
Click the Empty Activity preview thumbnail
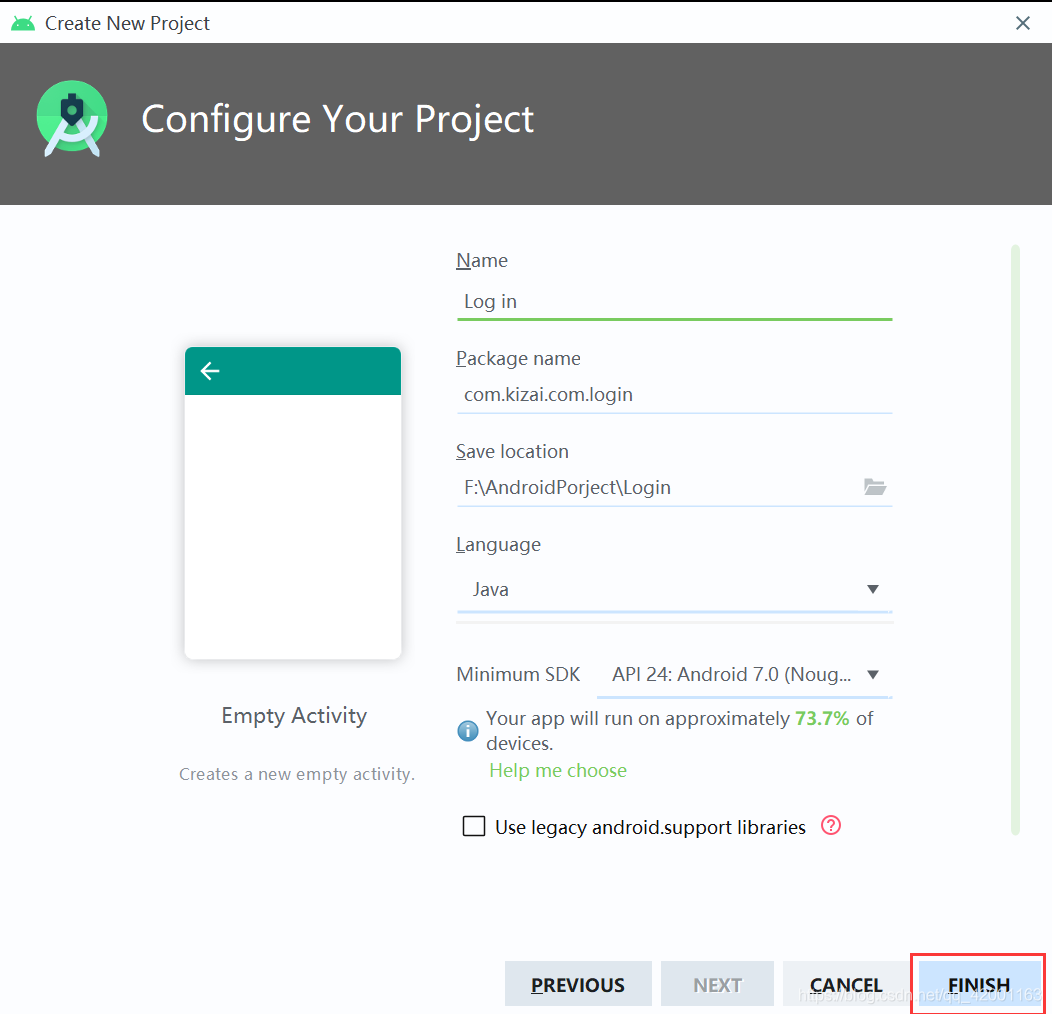293,503
